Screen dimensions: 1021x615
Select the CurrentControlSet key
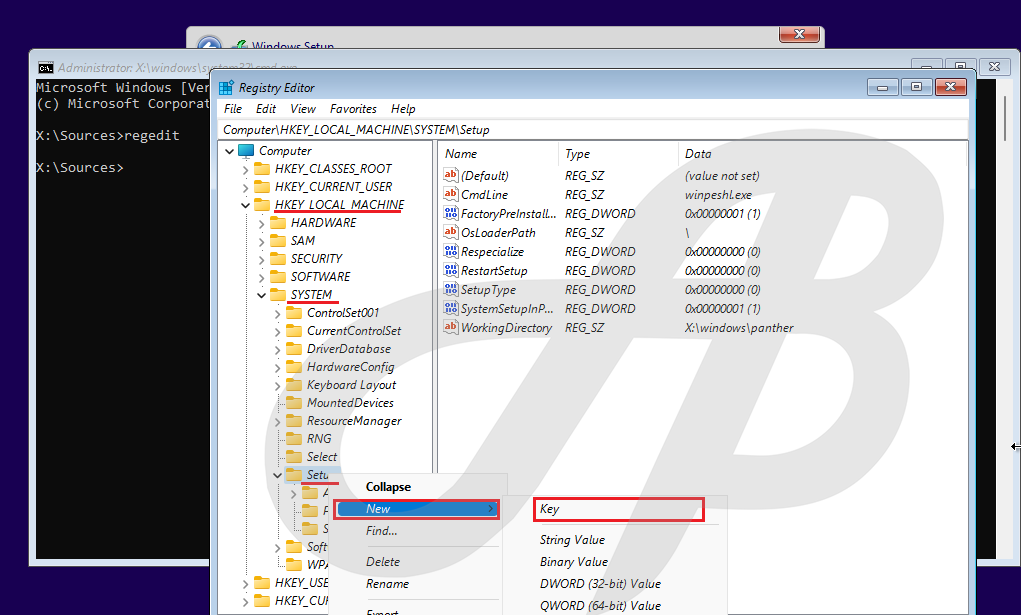[x=354, y=331]
